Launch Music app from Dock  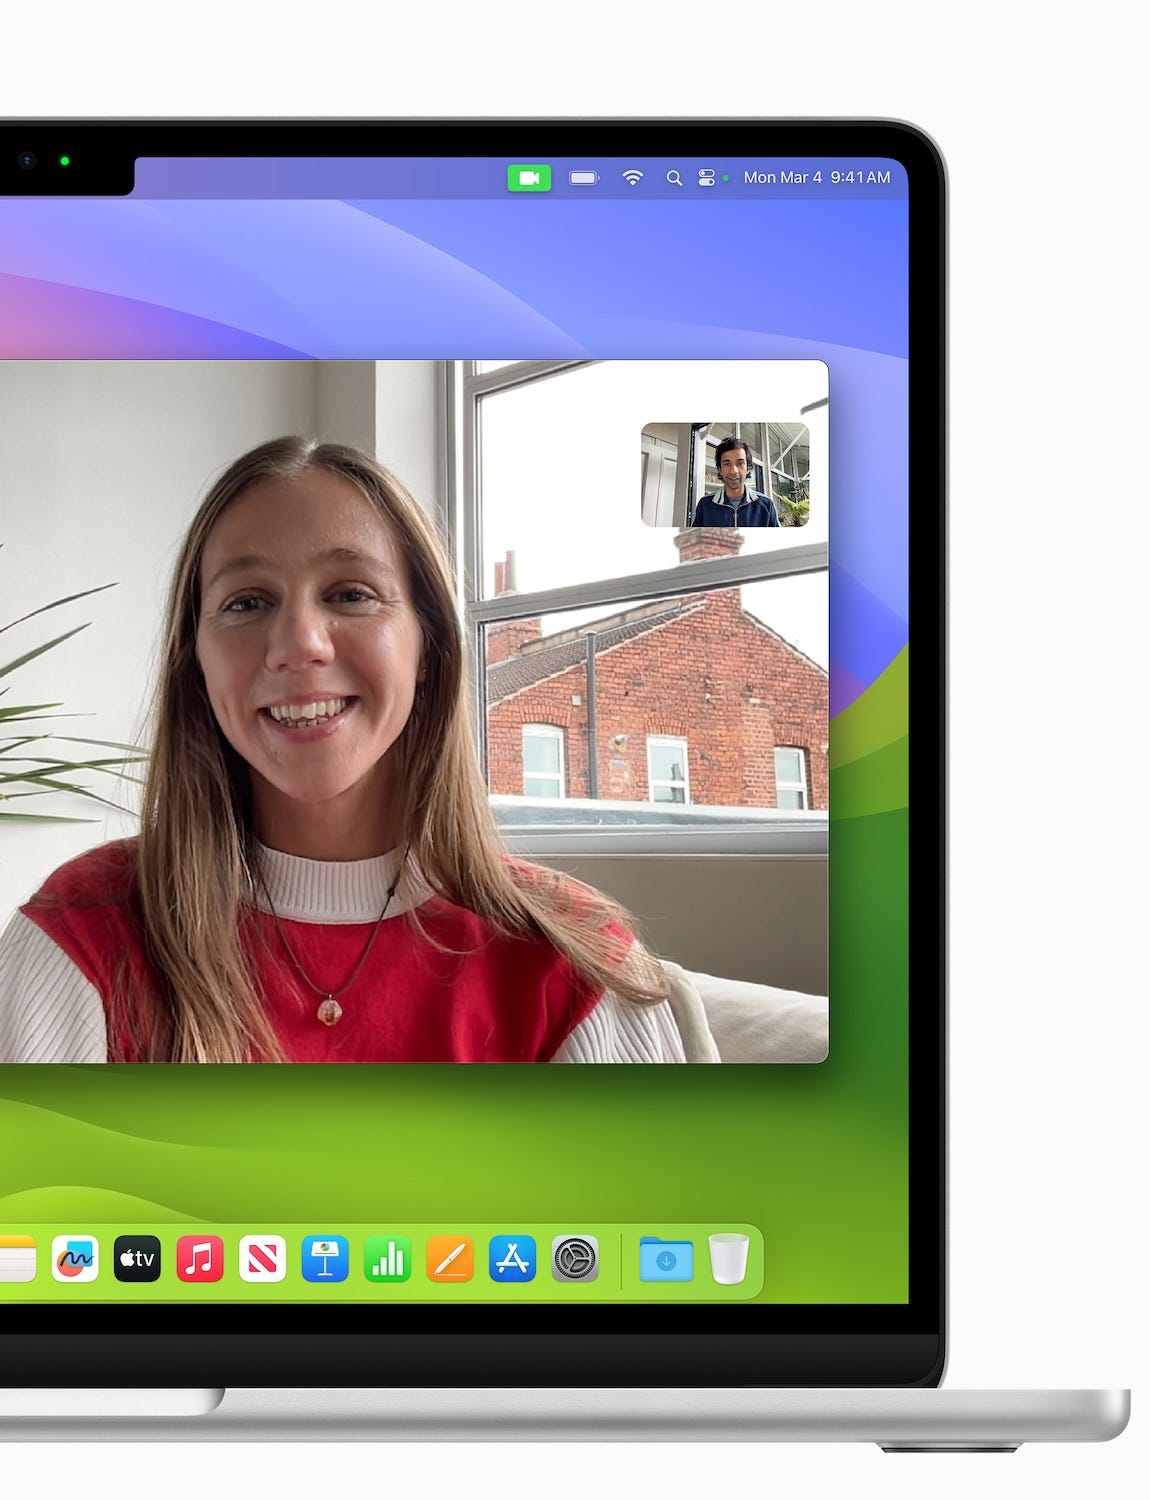pyautogui.click(x=200, y=1259)
